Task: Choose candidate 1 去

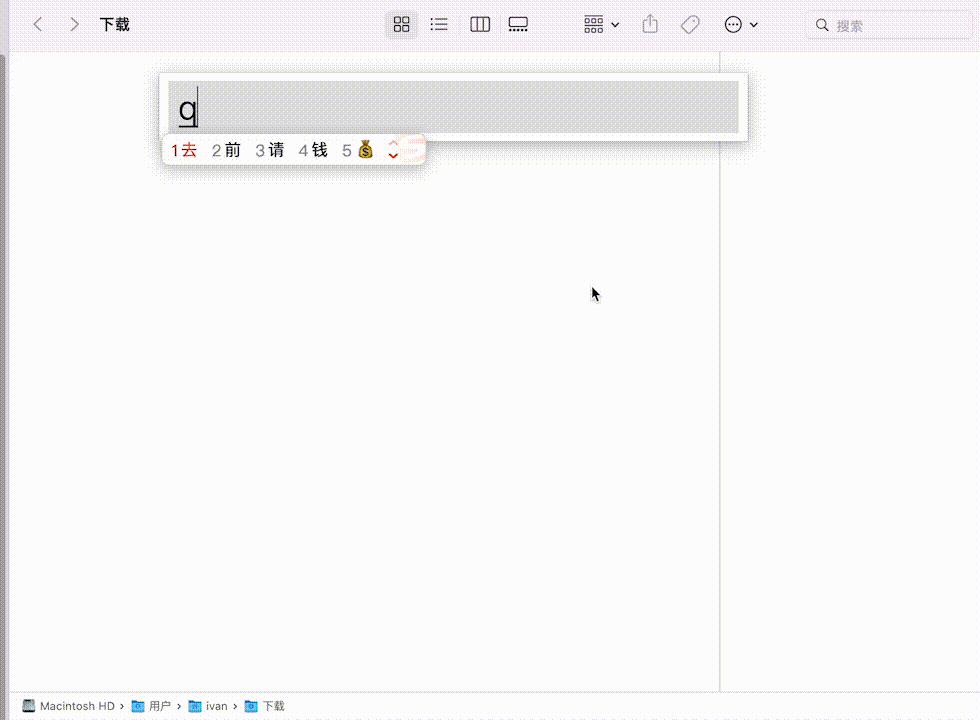Action: [x=184, y=150]
